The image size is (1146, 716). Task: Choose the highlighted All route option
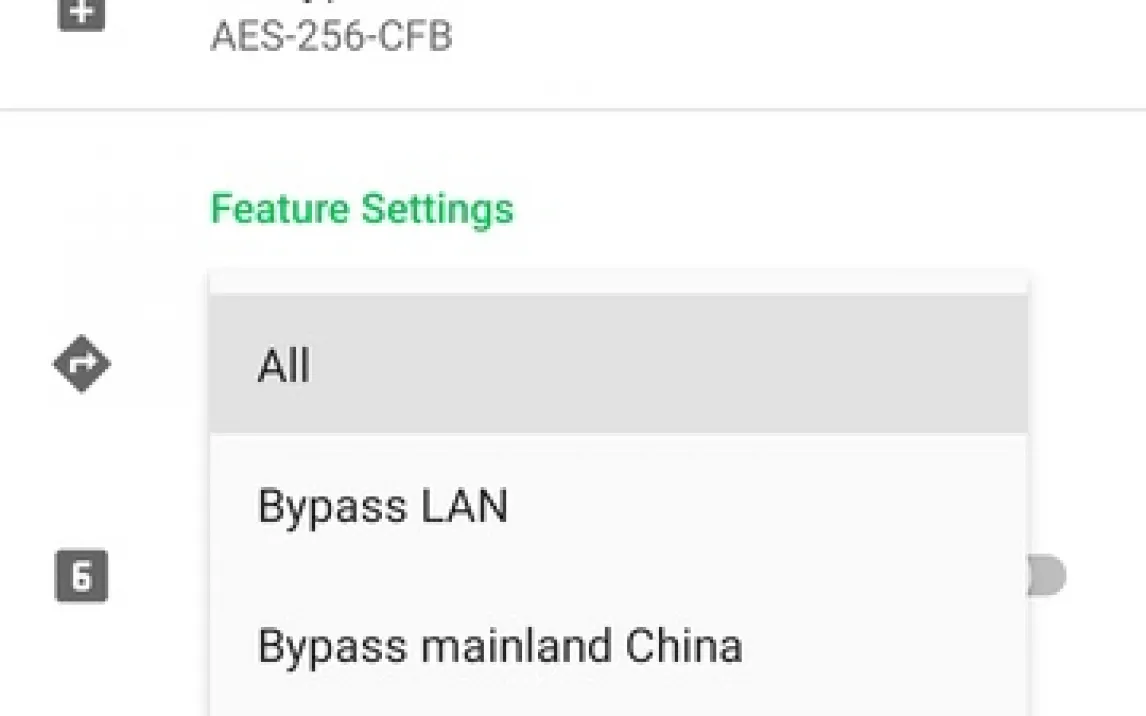pos(618,365)
